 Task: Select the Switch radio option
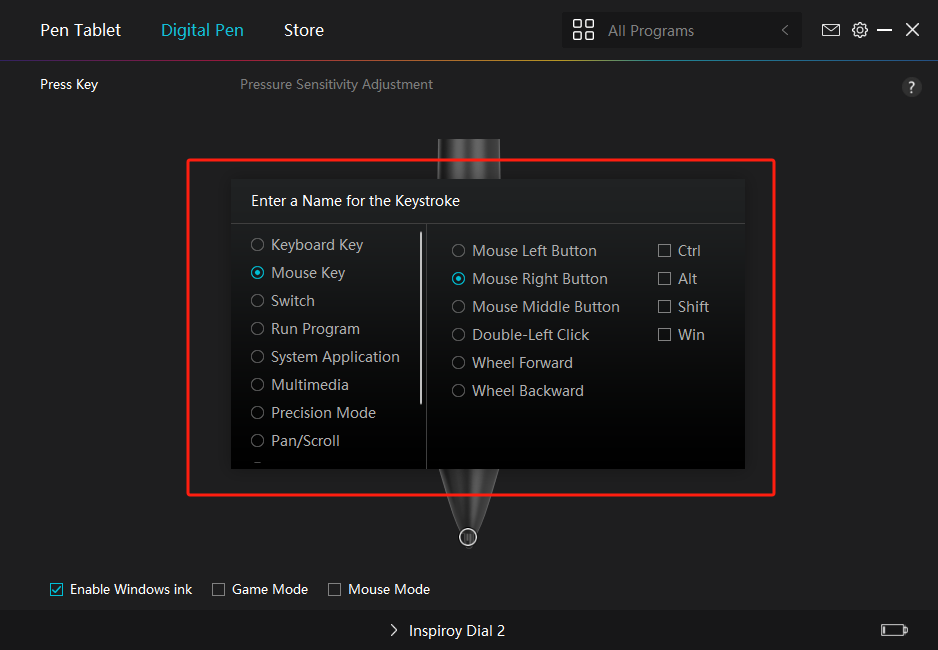(257, 301)
